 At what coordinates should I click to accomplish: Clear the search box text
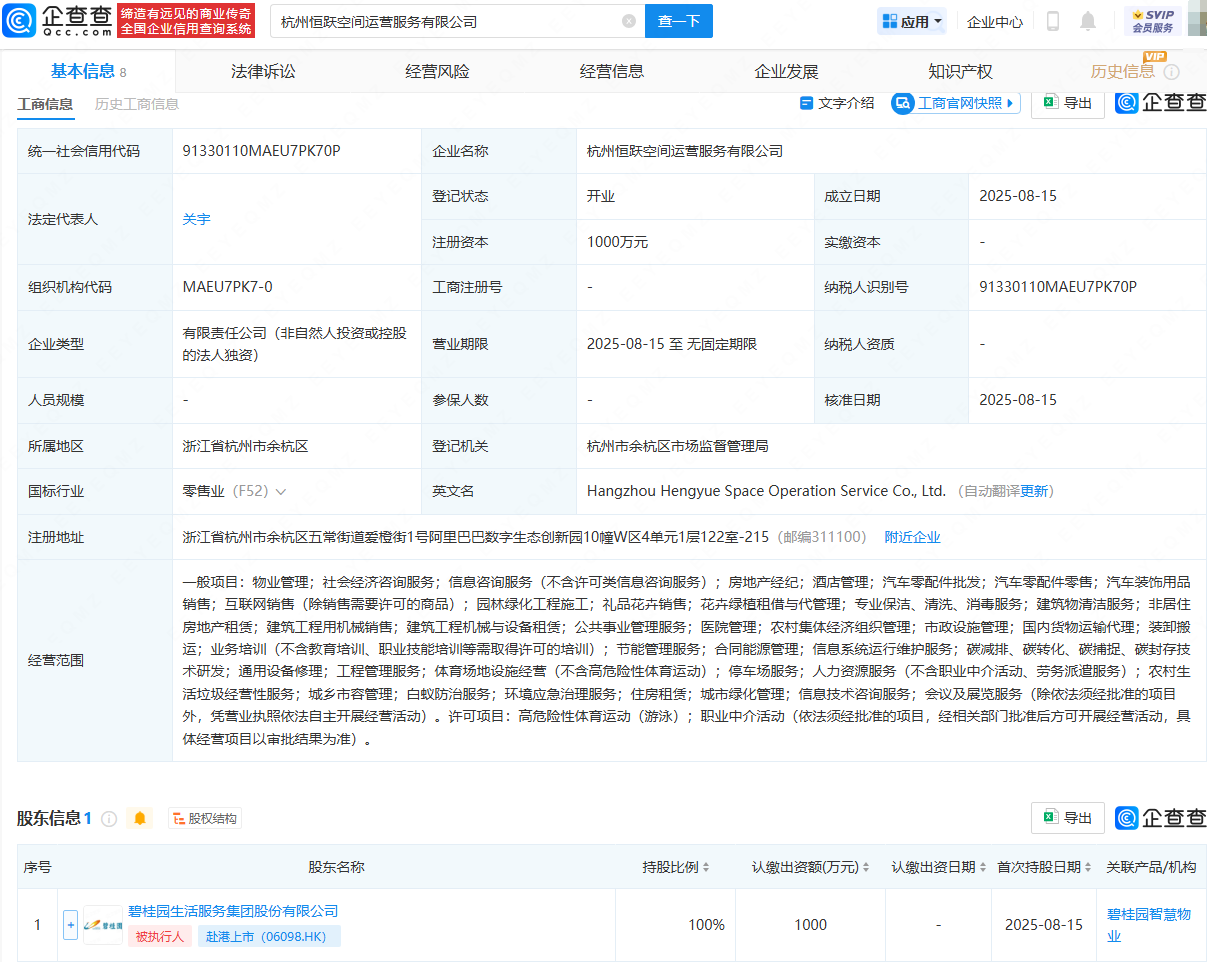tap(628, 21)
